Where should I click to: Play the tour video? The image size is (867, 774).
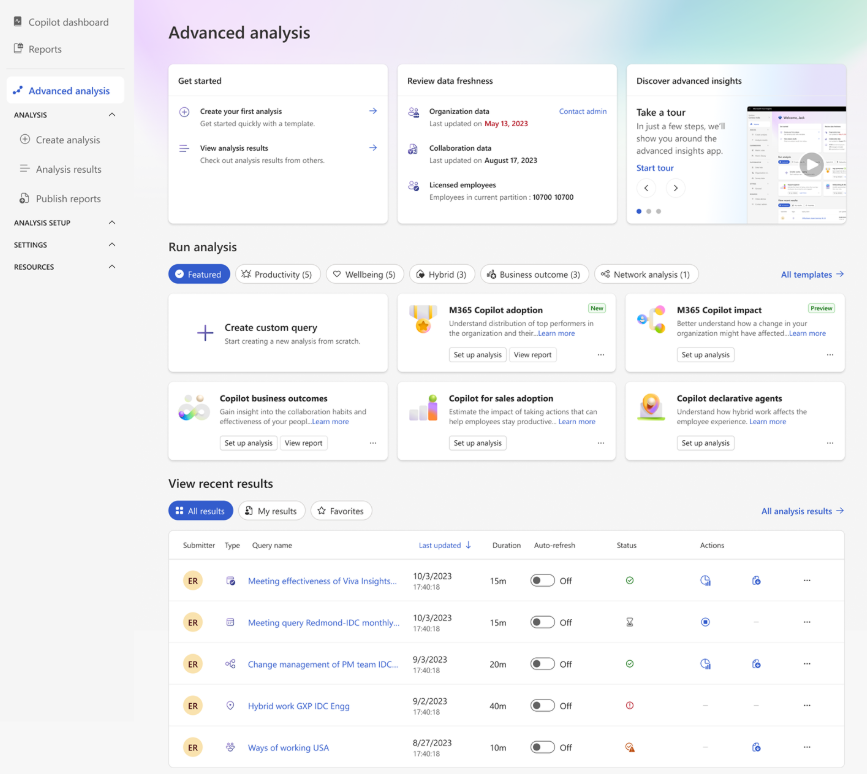tap(811, 164)
